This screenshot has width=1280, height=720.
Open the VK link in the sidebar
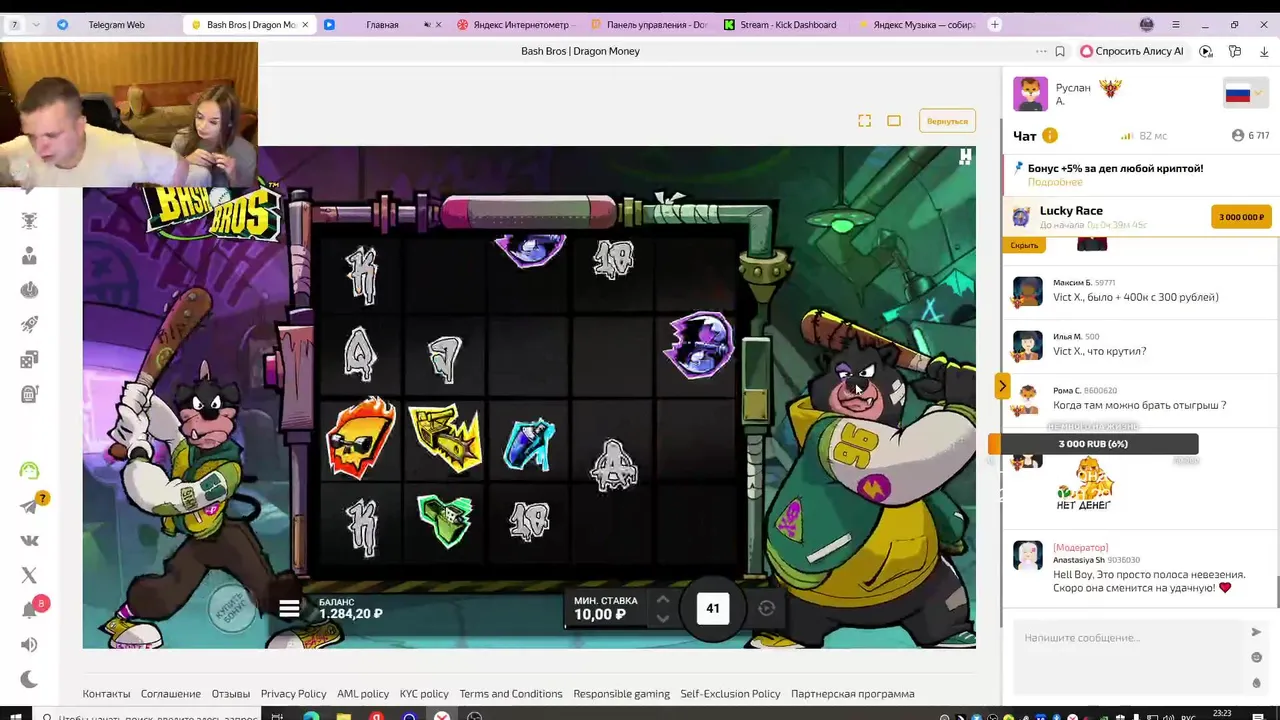point(29,540)
